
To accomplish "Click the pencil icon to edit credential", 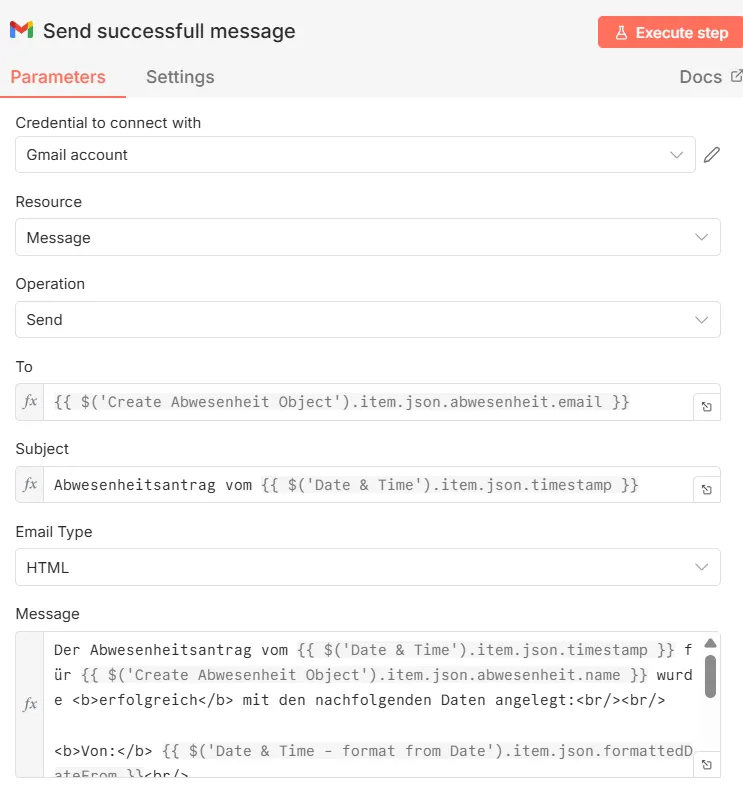I will pyautogui.click(x=712, y=155).
